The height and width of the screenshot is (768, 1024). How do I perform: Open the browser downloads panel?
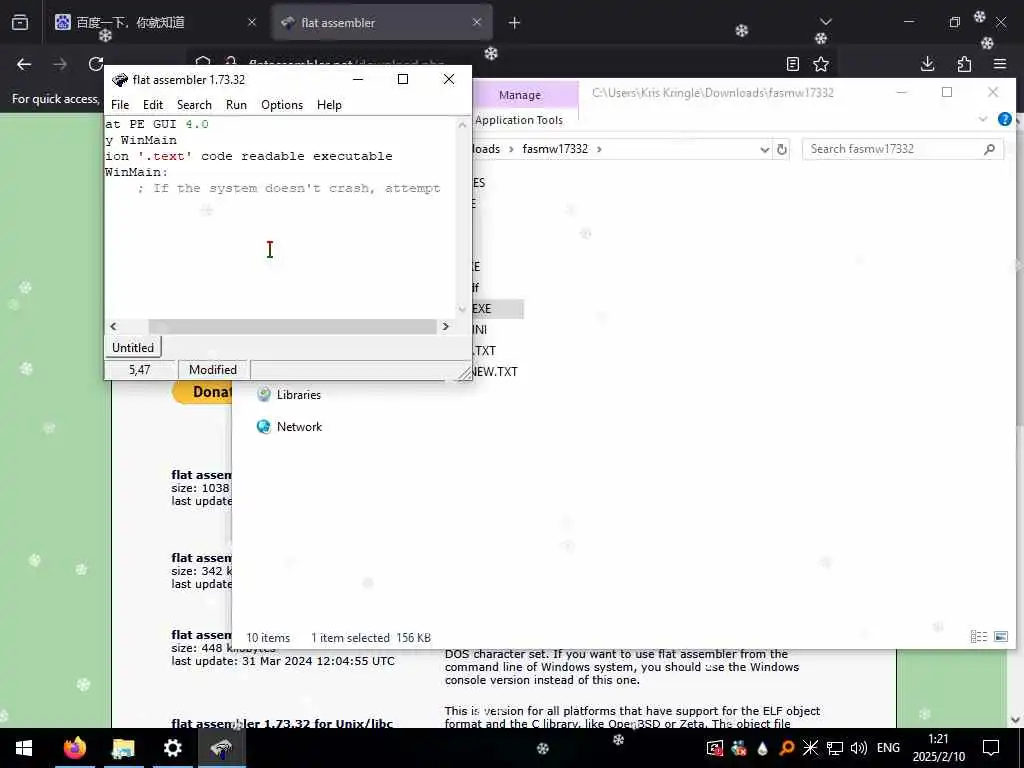[927, 64]
